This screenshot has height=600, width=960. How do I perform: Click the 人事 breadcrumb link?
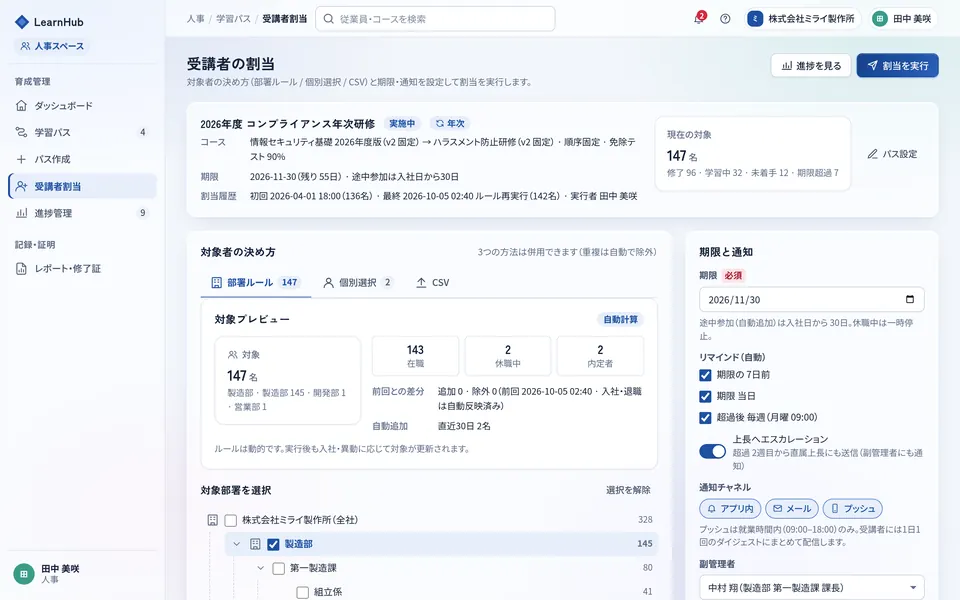coord(196,19)
